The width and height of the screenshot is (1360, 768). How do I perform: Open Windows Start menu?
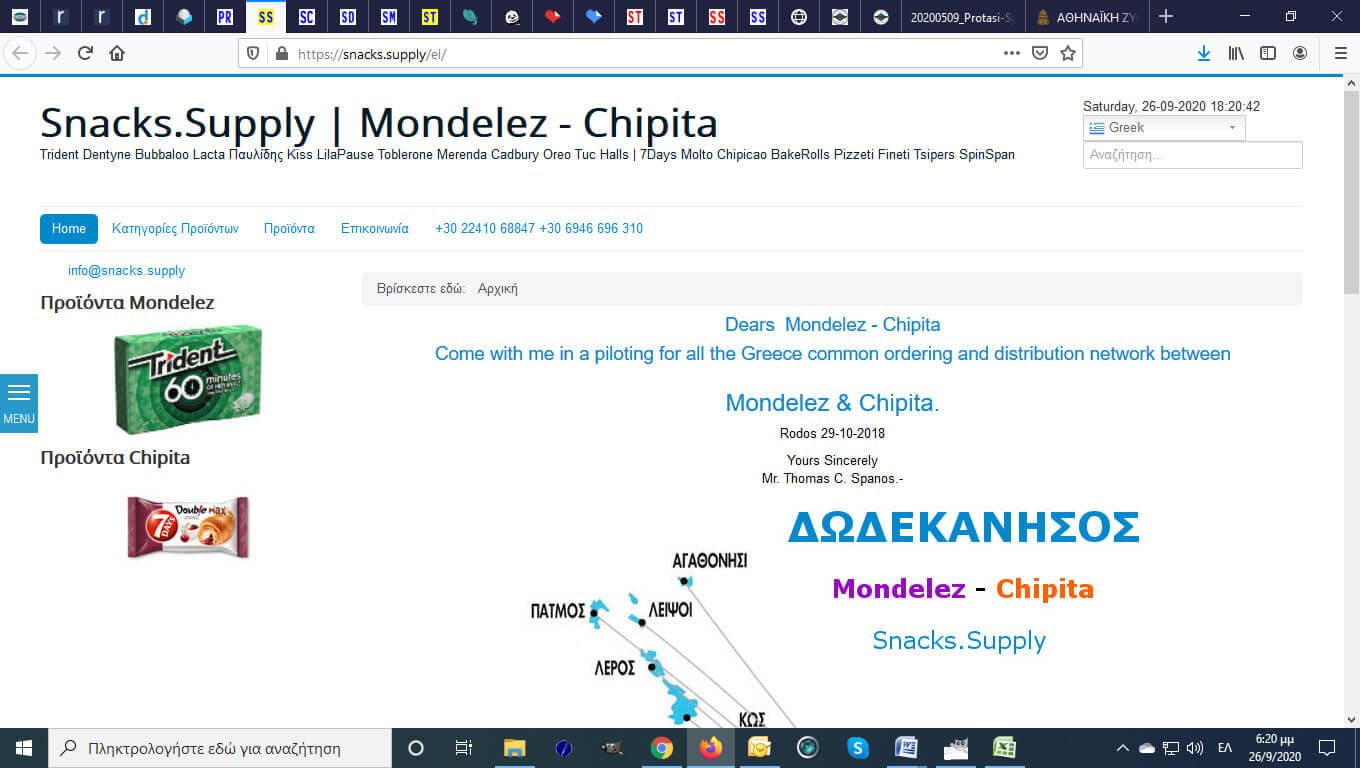[x=23, y=747]
